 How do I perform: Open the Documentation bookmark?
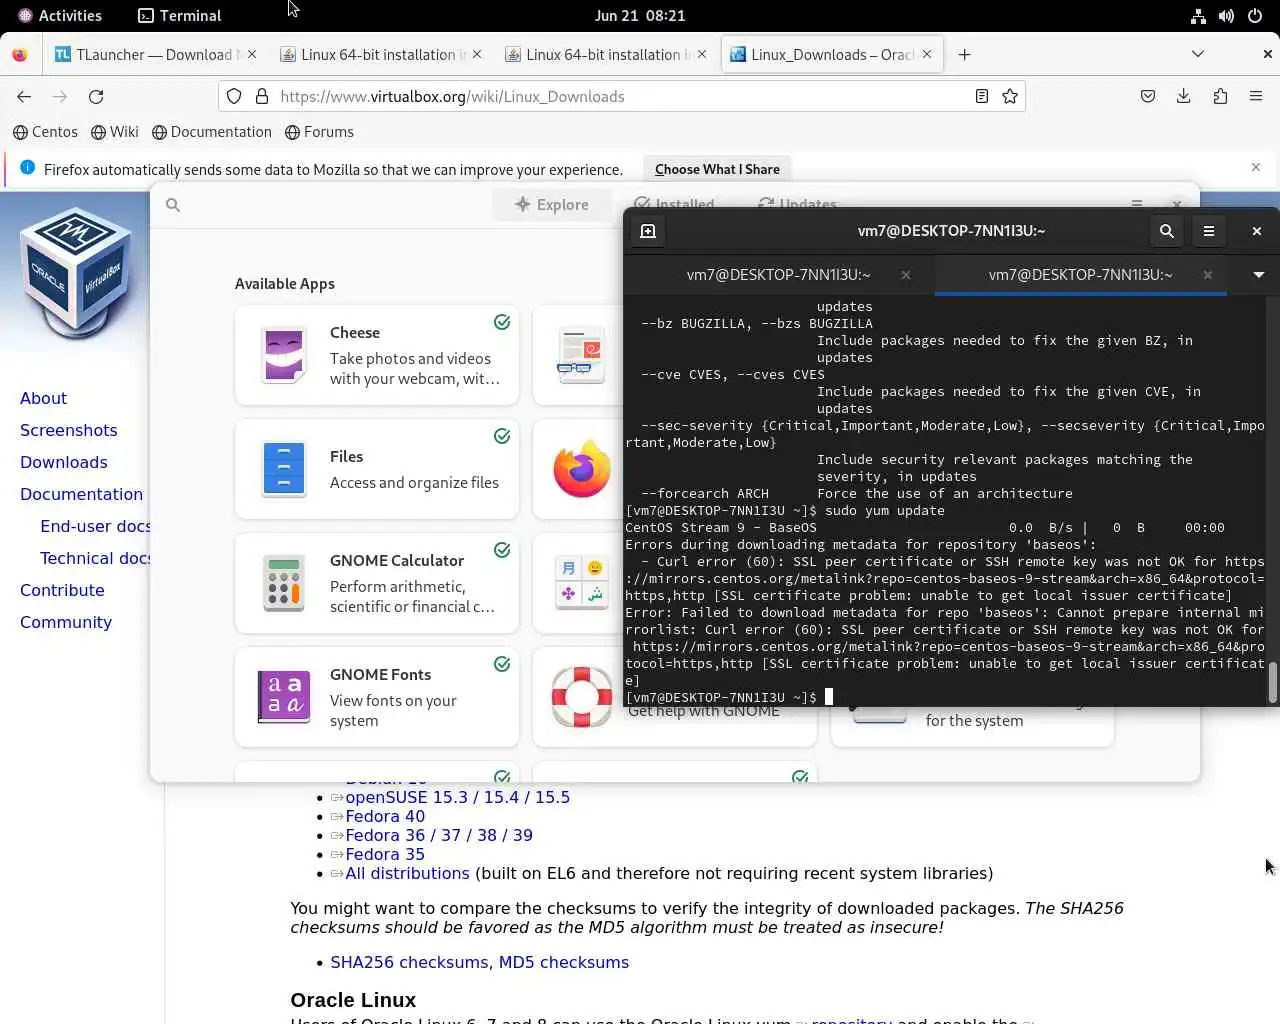click(x=211, y=132)
